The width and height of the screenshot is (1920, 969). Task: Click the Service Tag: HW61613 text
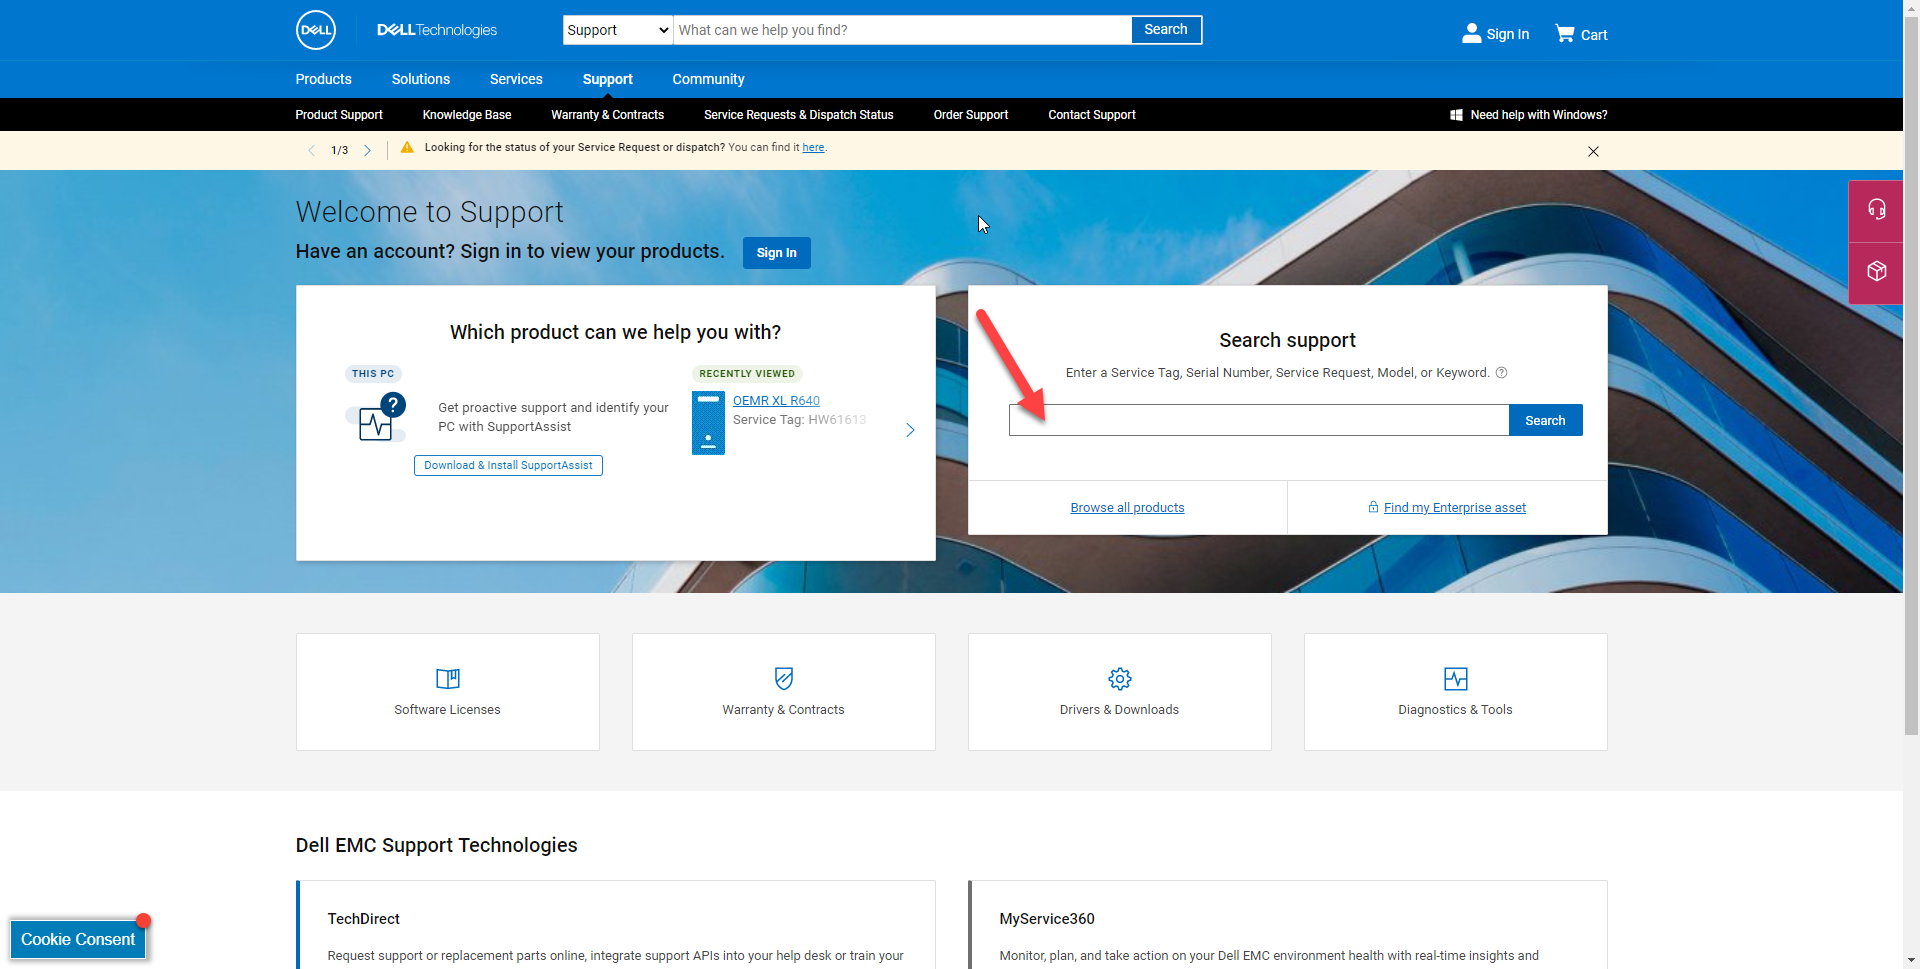799,419
